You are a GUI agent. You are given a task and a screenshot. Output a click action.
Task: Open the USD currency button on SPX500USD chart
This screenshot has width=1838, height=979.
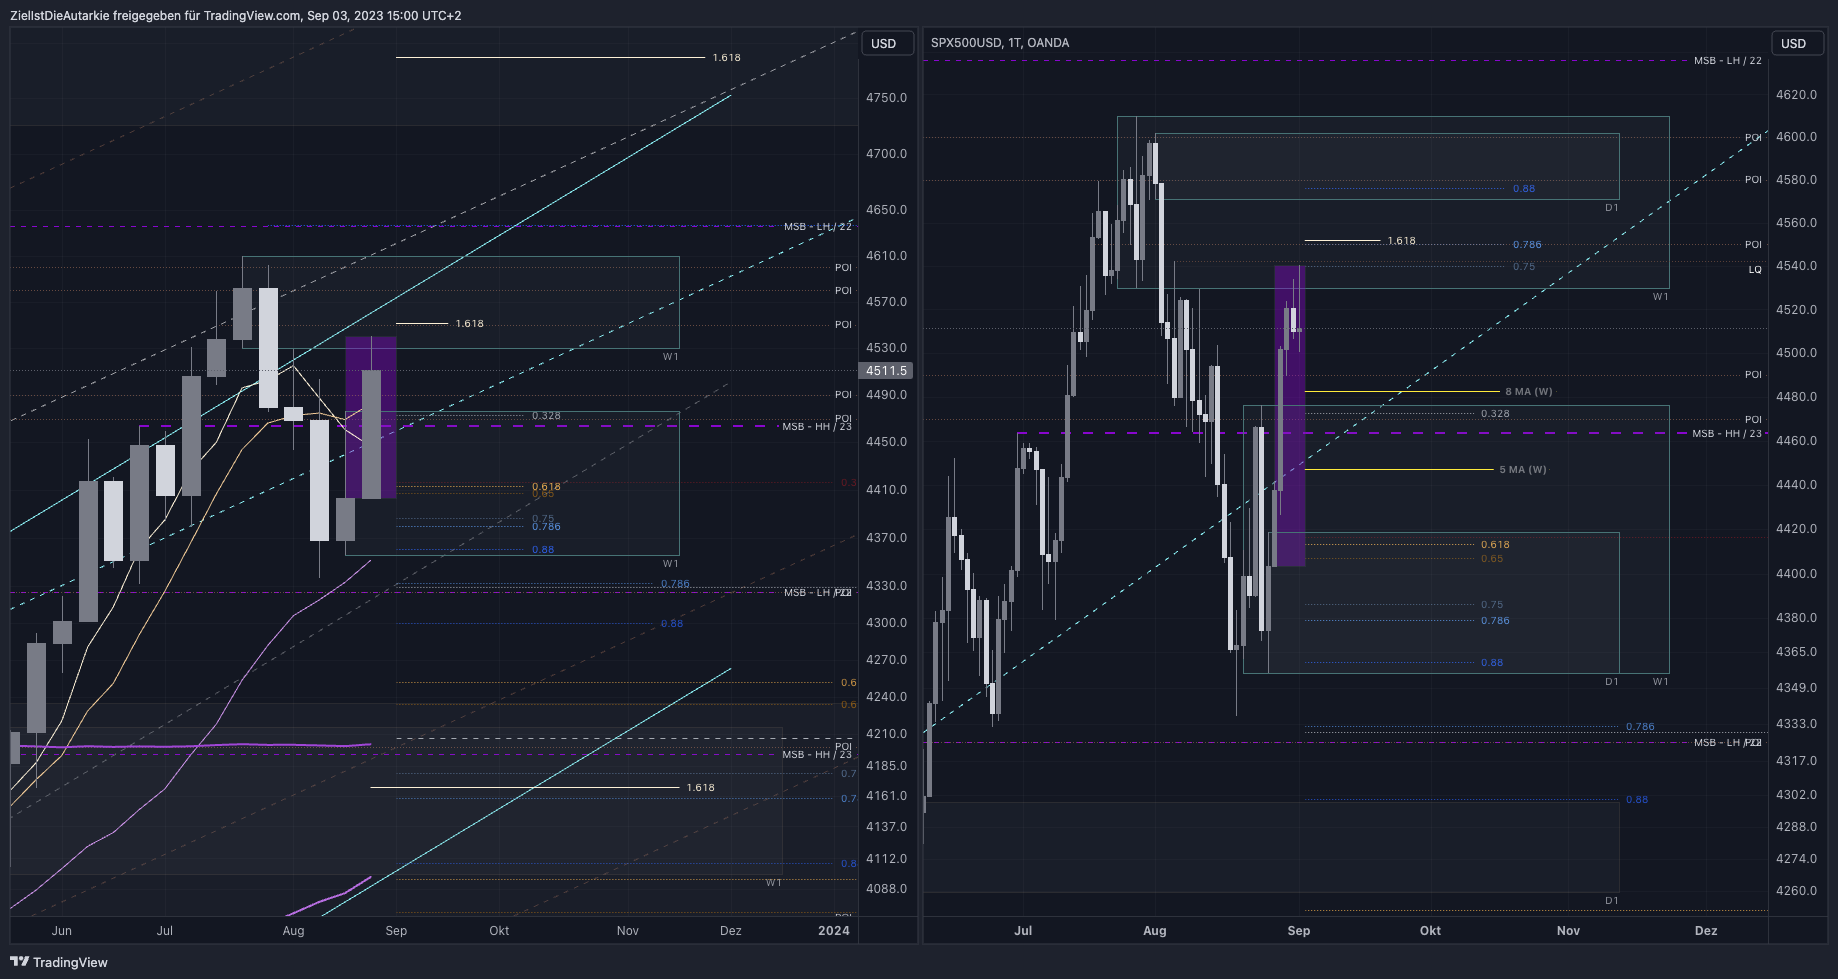point(1797,43)
